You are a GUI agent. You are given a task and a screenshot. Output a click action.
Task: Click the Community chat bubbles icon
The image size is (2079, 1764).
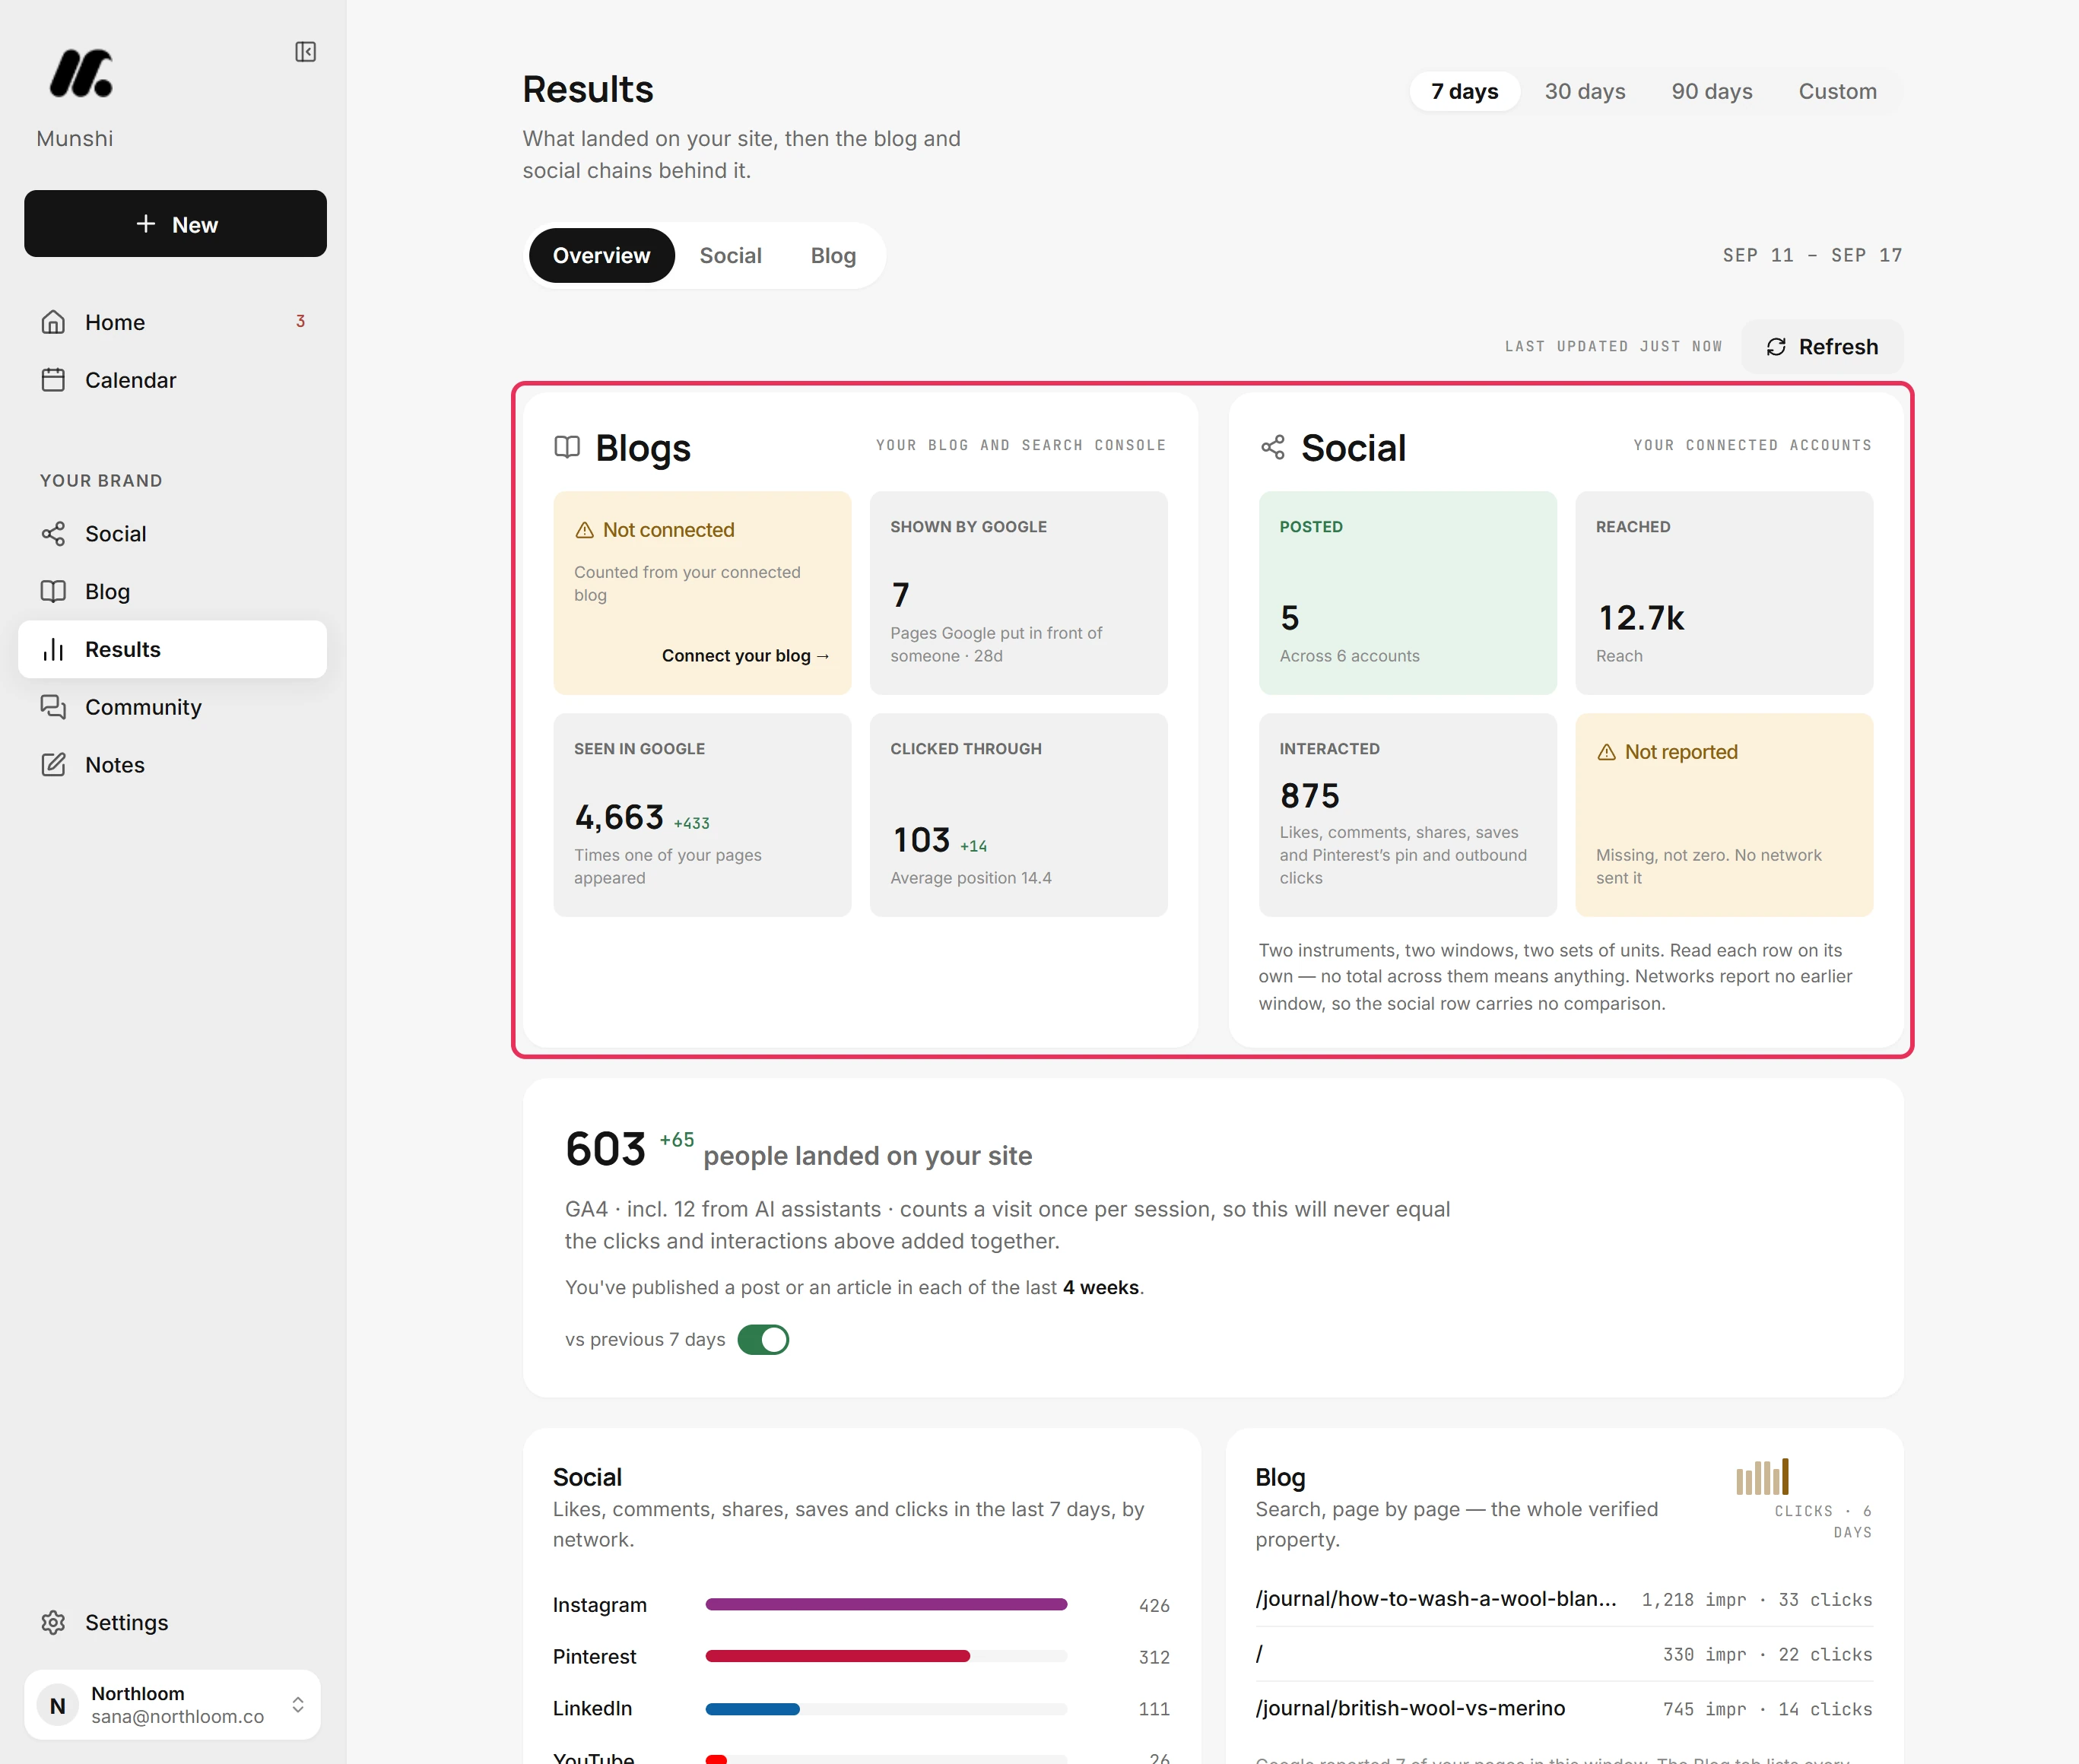(53, 707)
